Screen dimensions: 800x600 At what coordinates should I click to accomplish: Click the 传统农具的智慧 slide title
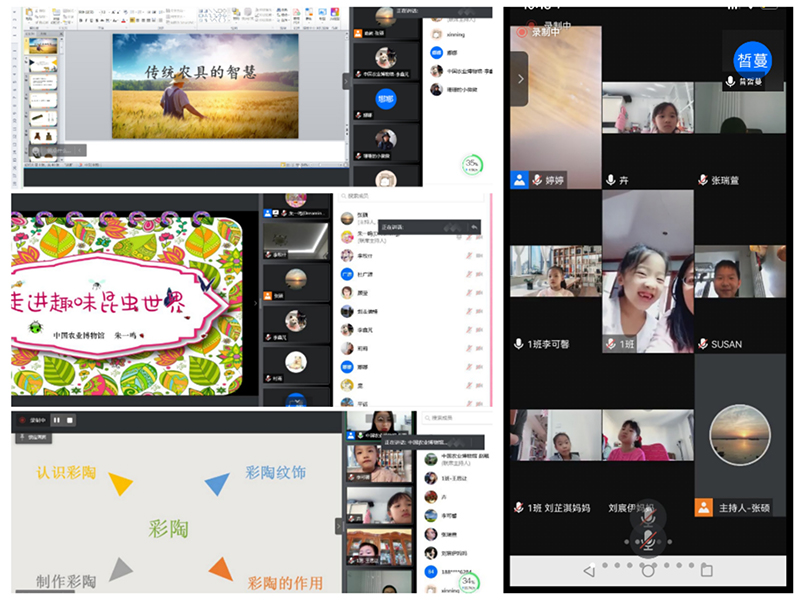200,72
